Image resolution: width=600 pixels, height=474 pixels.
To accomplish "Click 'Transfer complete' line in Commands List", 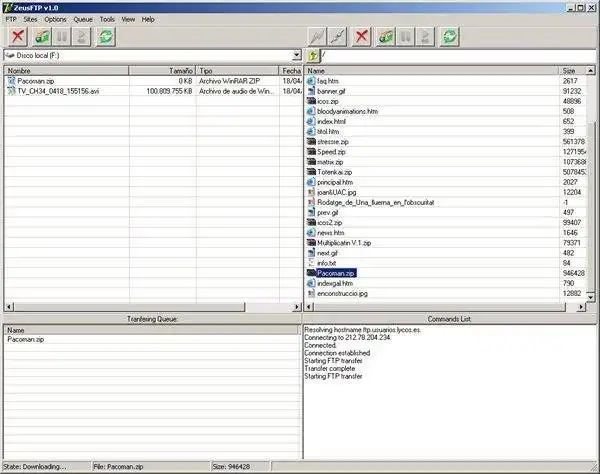I will pos(329,368).
